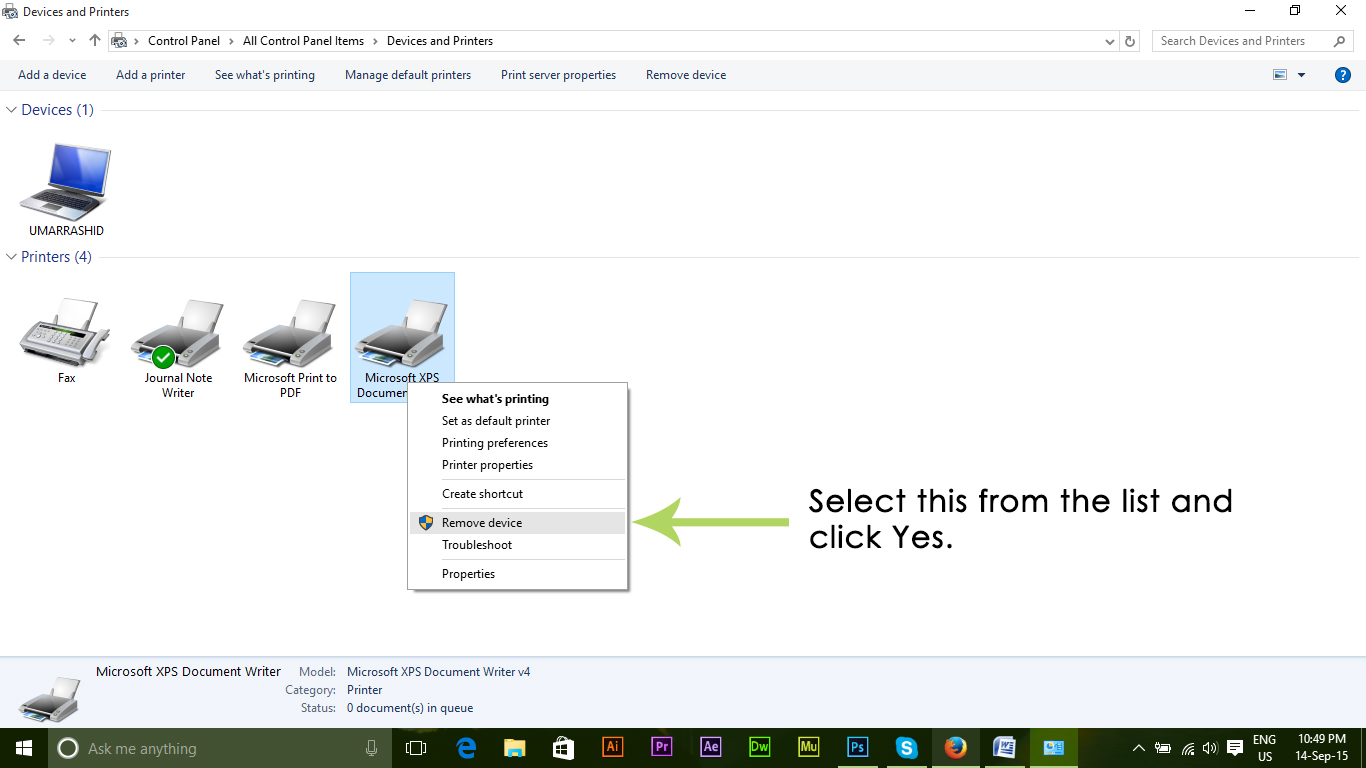Viewport: 1366px width, 768px height.
Task: Change the view using the view icon
Action: click(x=1280, y=75)
